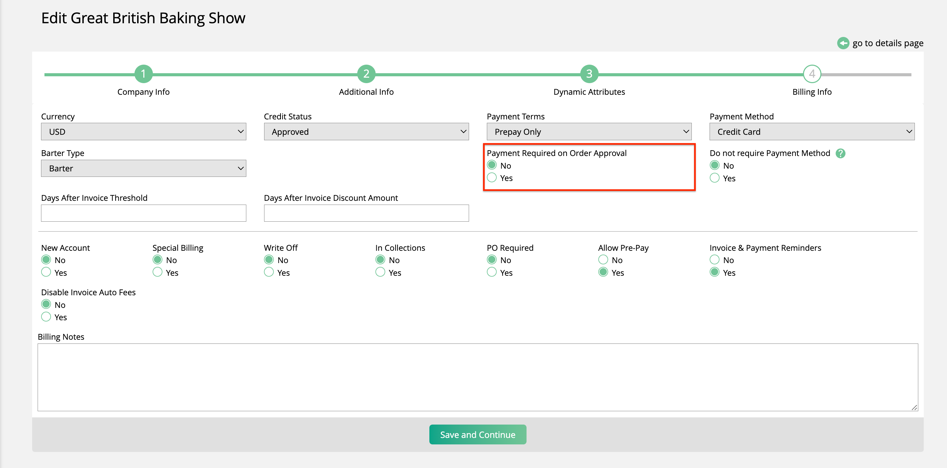Image resolution: width=947 pixels, height=468 pixels.
Task: Click the Days After Invoice Threshold field
Action: [x=144, y=213]
